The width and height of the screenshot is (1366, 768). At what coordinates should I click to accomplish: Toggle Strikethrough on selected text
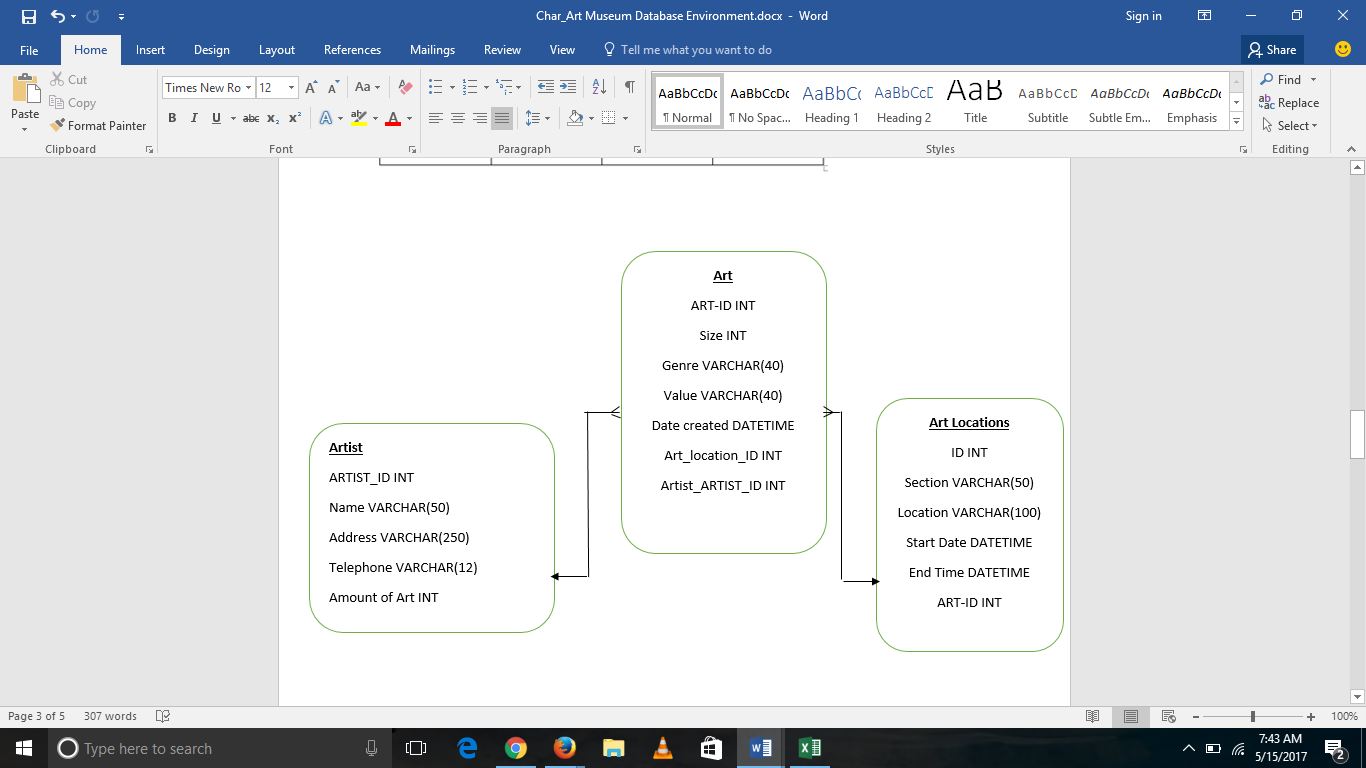click(x=251, y=118)
